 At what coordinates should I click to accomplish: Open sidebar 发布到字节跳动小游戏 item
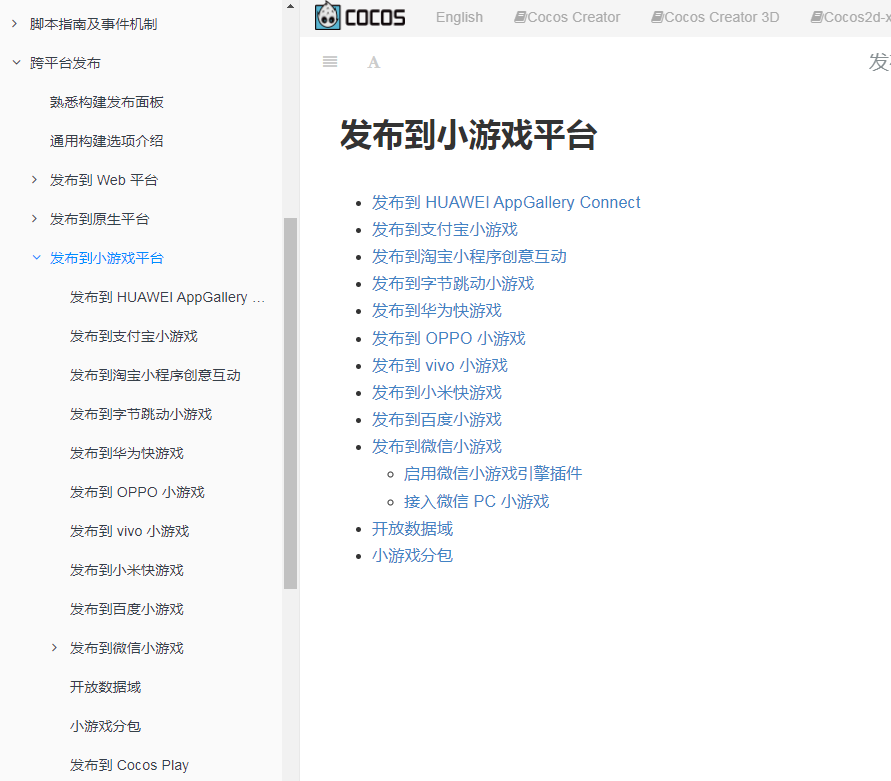(x=141, y=414)
